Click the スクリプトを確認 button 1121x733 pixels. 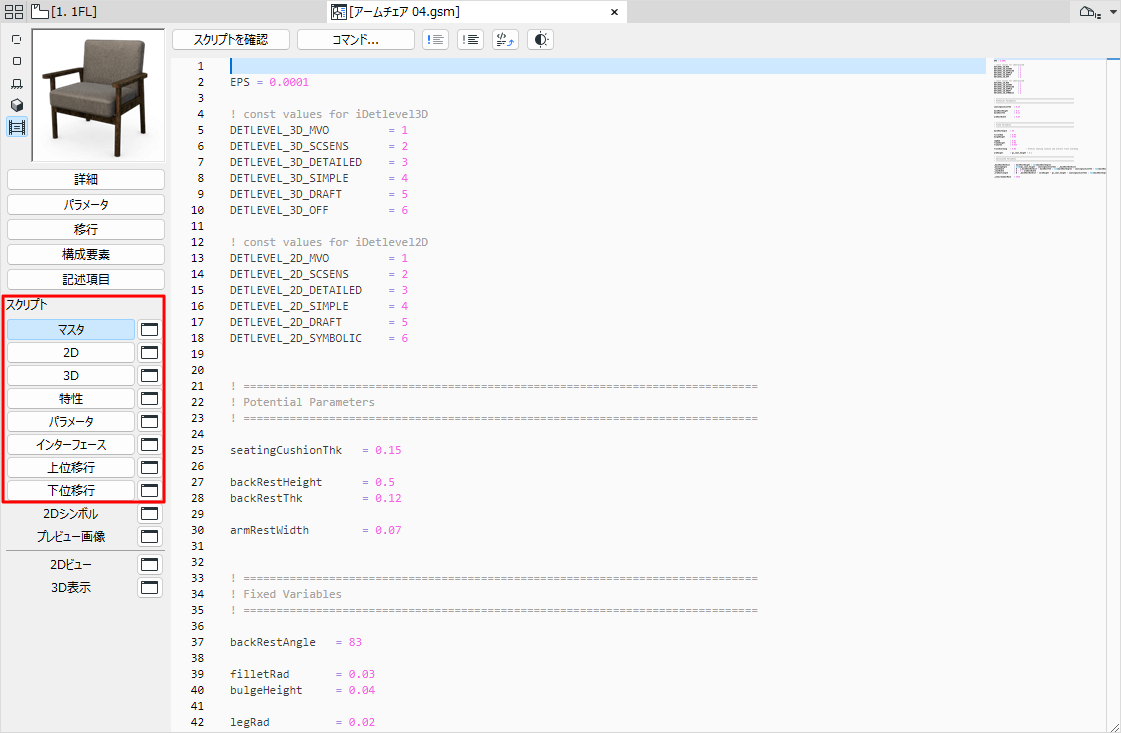pyautogui.click(x=230, y=39)
